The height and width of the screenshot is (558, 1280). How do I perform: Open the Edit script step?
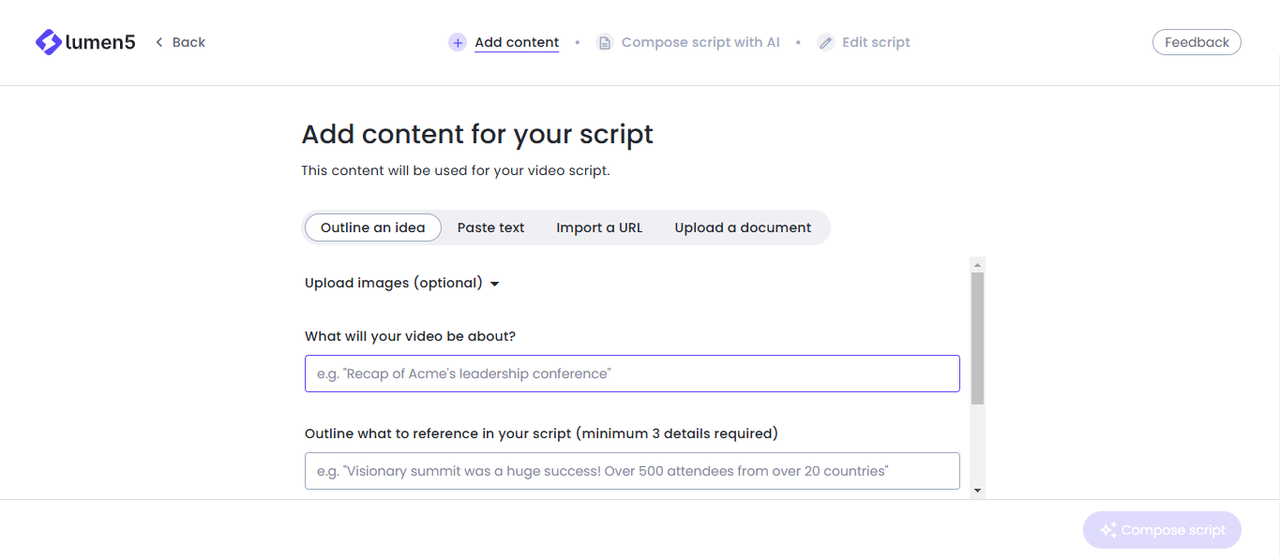tap(876, 42)
